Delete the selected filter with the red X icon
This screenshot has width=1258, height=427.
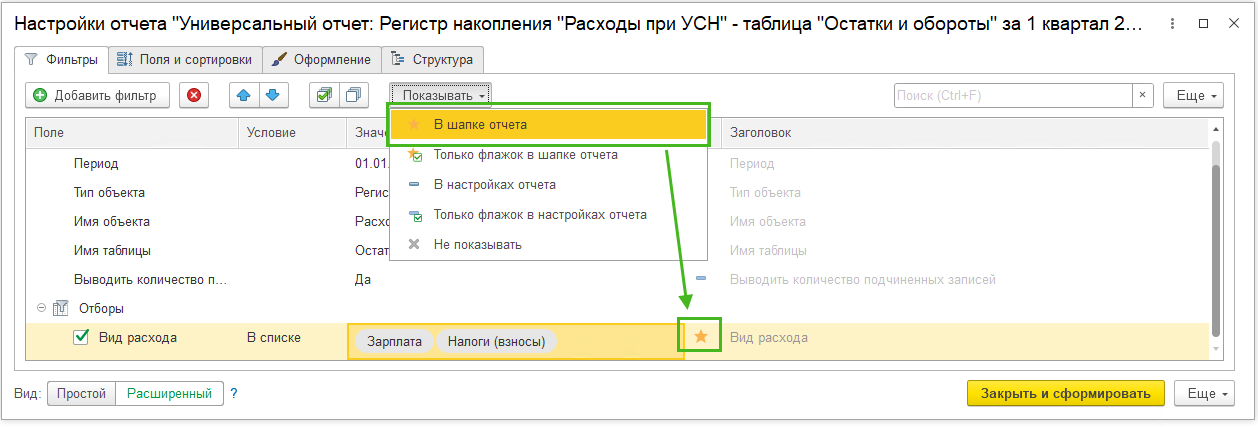(194, 95)
